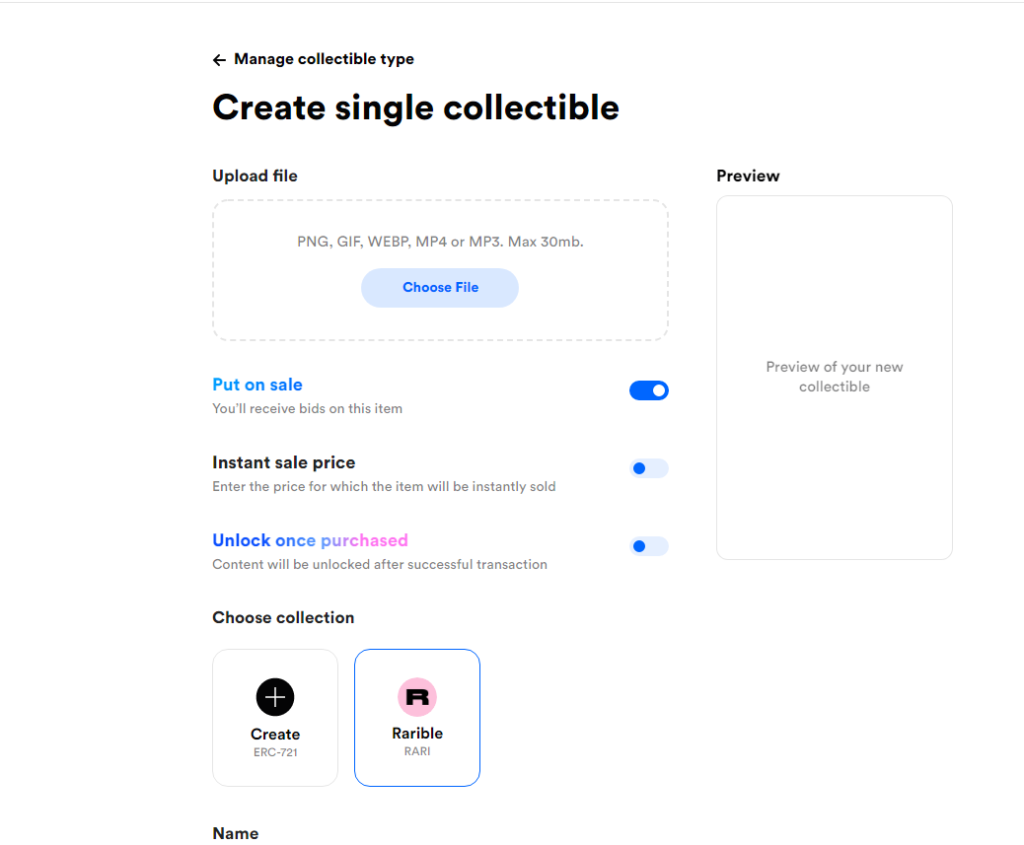The height and width of the screenshot is (845, 1024).
Task: Click the Unlock once purchased gradient heading
Action: (310, 541)
